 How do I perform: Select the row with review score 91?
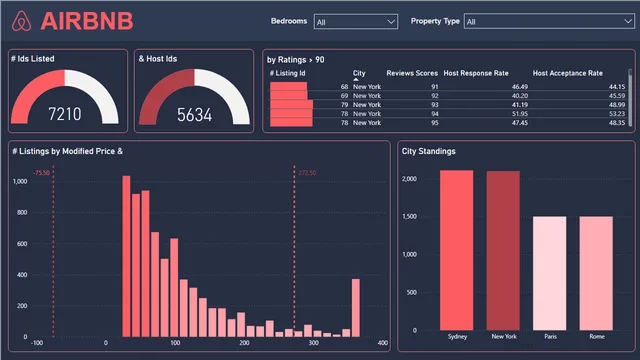[447, 87]
